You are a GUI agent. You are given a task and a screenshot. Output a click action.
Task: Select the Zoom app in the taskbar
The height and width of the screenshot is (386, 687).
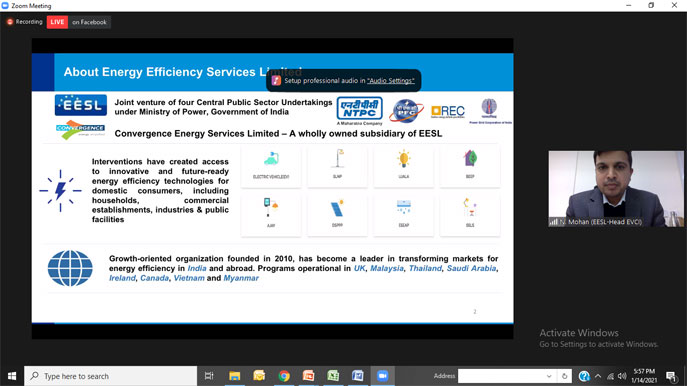pyautogui.click(x=382, y=376)
